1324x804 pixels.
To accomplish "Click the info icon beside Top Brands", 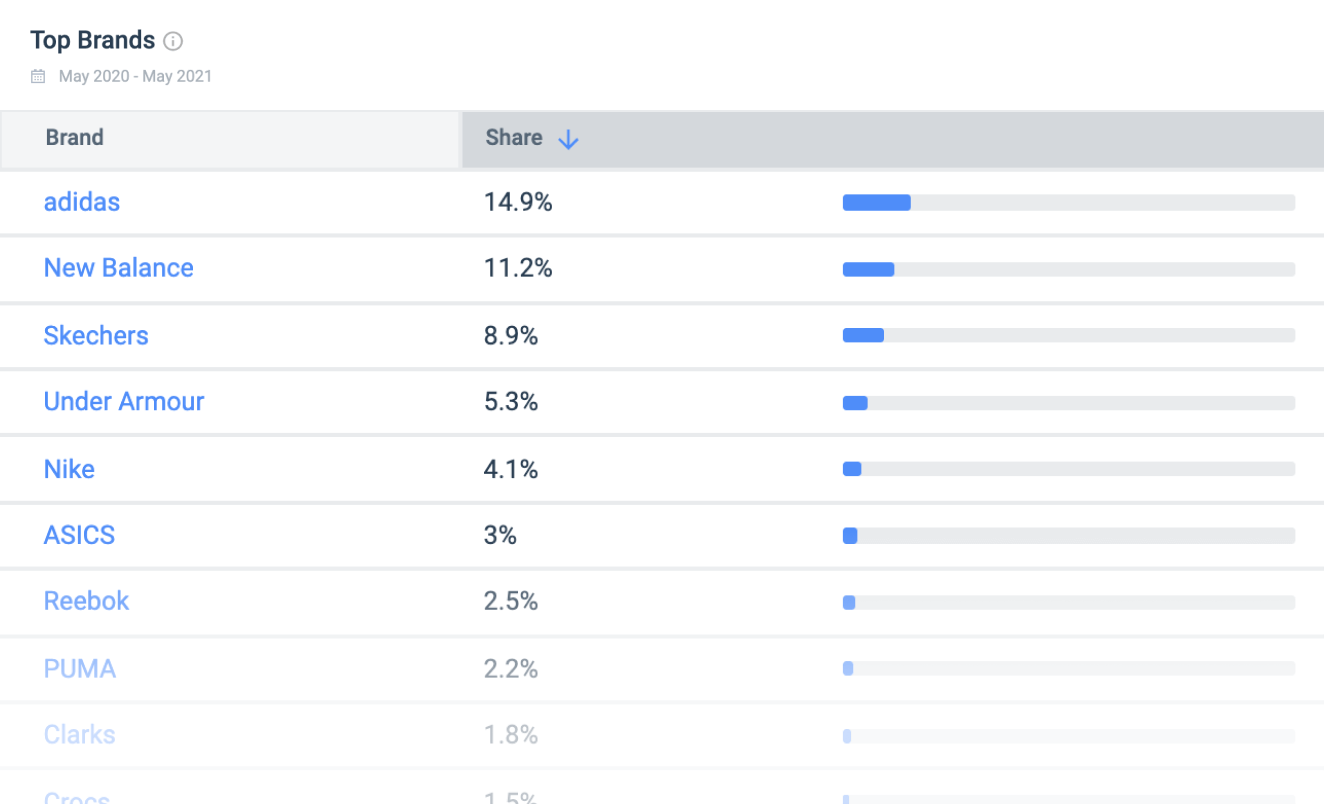I will coord(173,41).
